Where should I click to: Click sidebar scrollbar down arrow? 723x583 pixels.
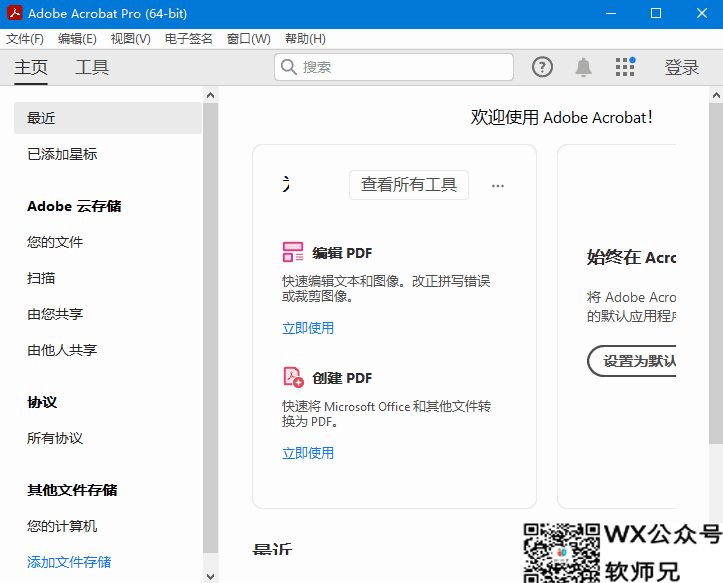point(210,576)
